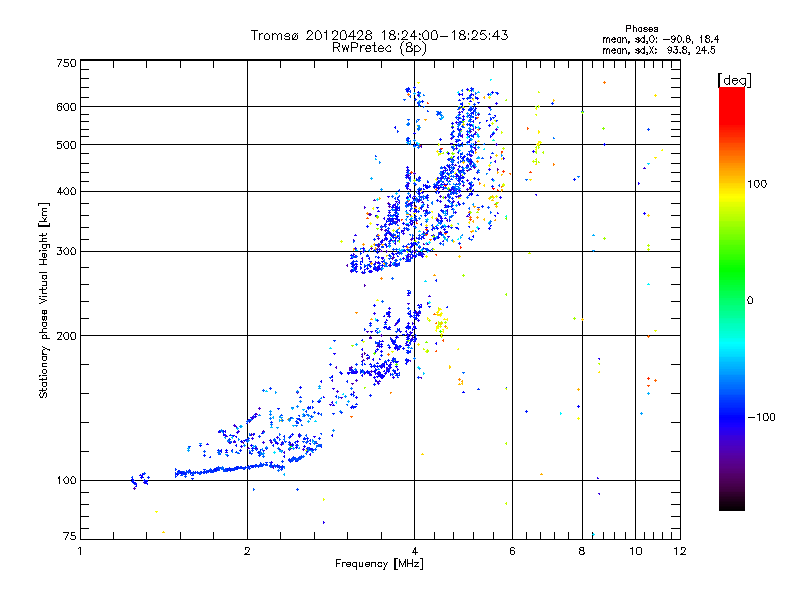Click the 'Stationary phase Virtual Height [km]' y-axis label
Viewport: 800px width, 600px height.
(x=44, y=300)
